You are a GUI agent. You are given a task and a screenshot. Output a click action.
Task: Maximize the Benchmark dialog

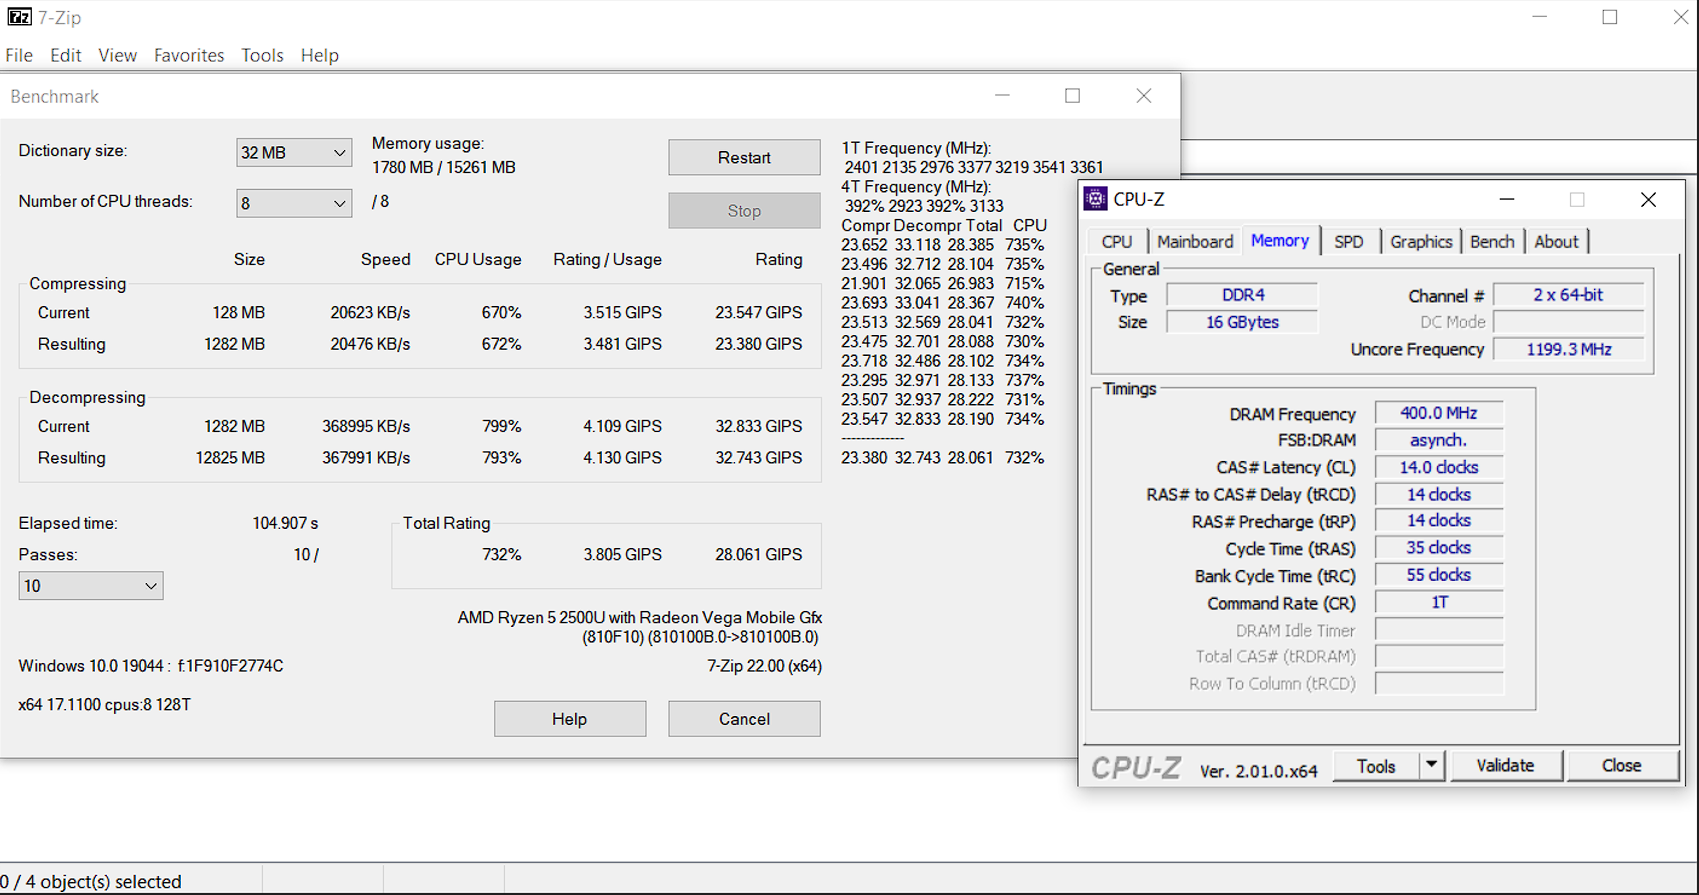pos(1073,96)
